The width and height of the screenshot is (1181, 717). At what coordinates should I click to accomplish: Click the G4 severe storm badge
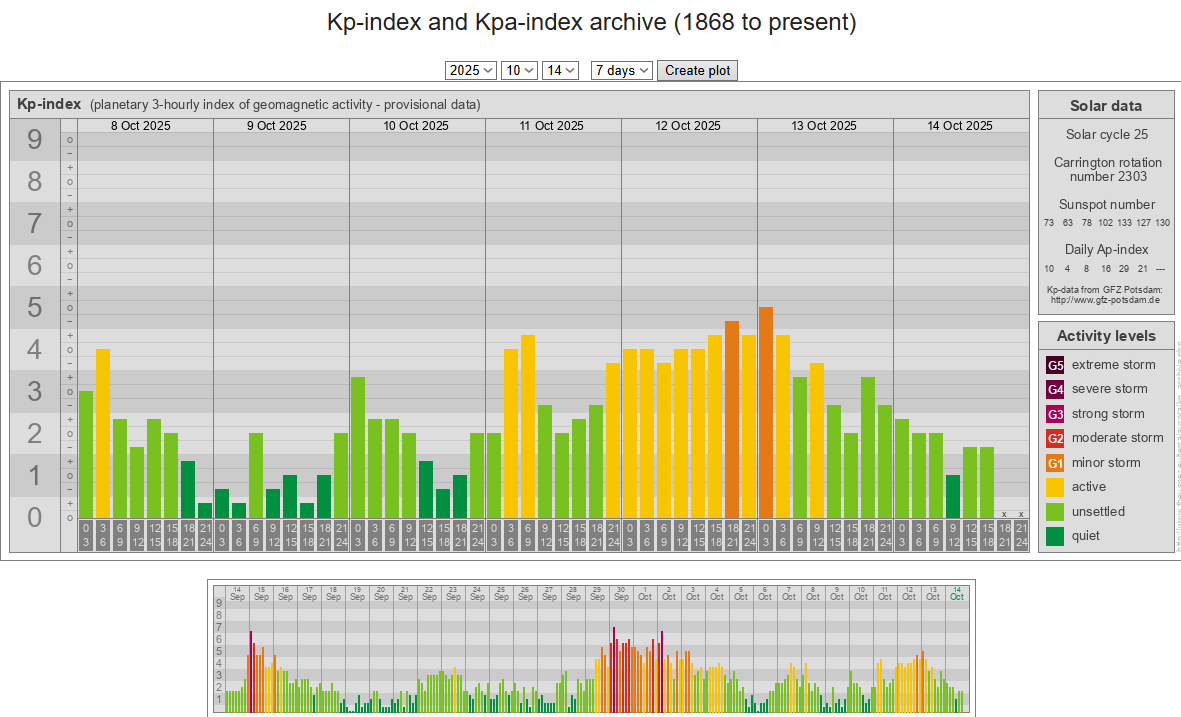click(x=1055, y=389)
